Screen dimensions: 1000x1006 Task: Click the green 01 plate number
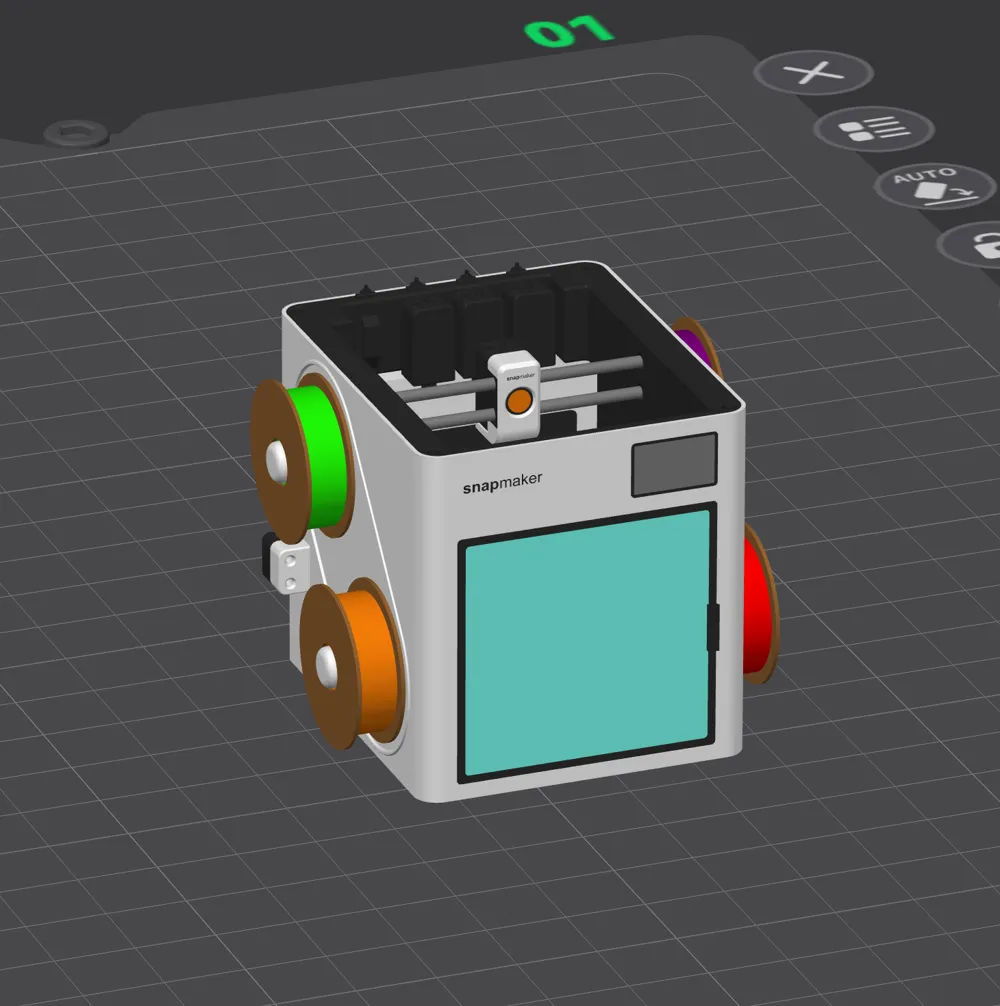click(x=569, y=31)
